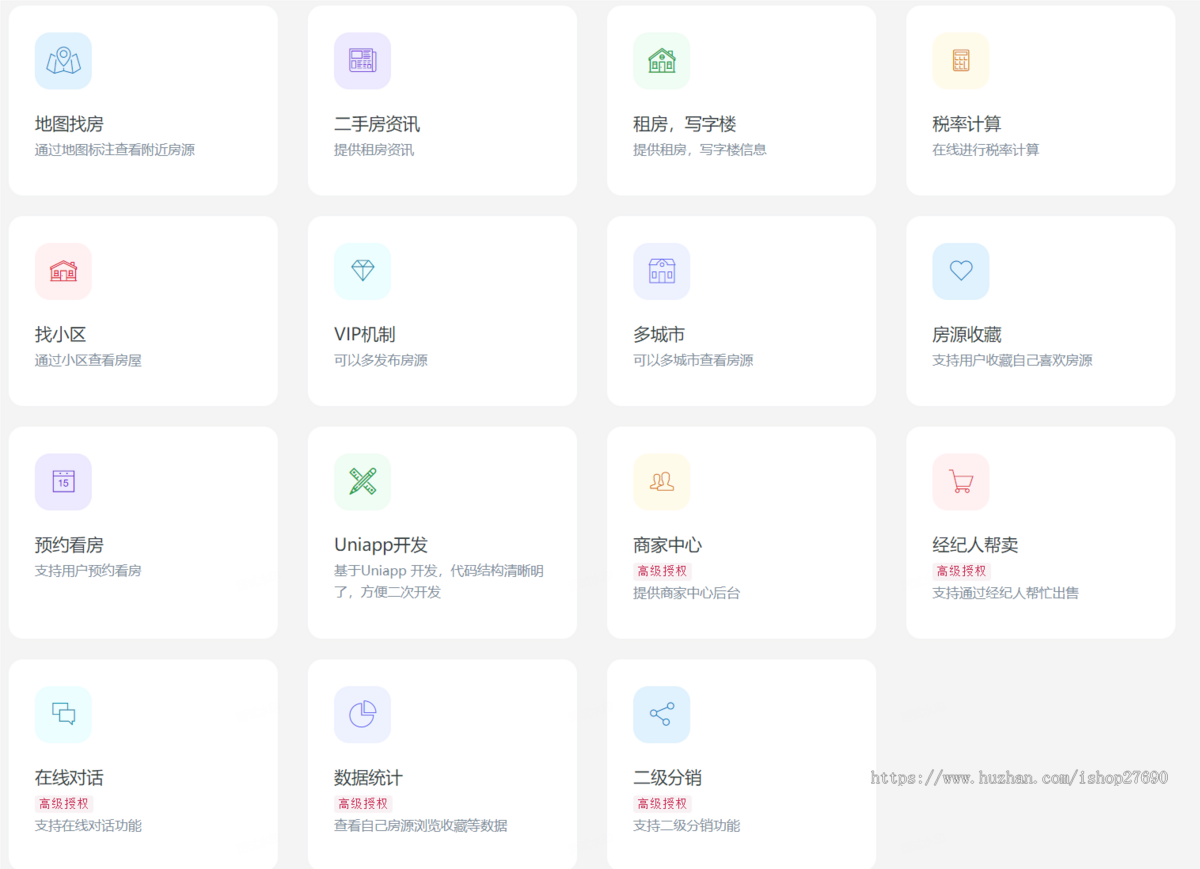1200x869 pixels.
Task: Click the heart icon for 房源收藏
Action: (x=960, y=271)
